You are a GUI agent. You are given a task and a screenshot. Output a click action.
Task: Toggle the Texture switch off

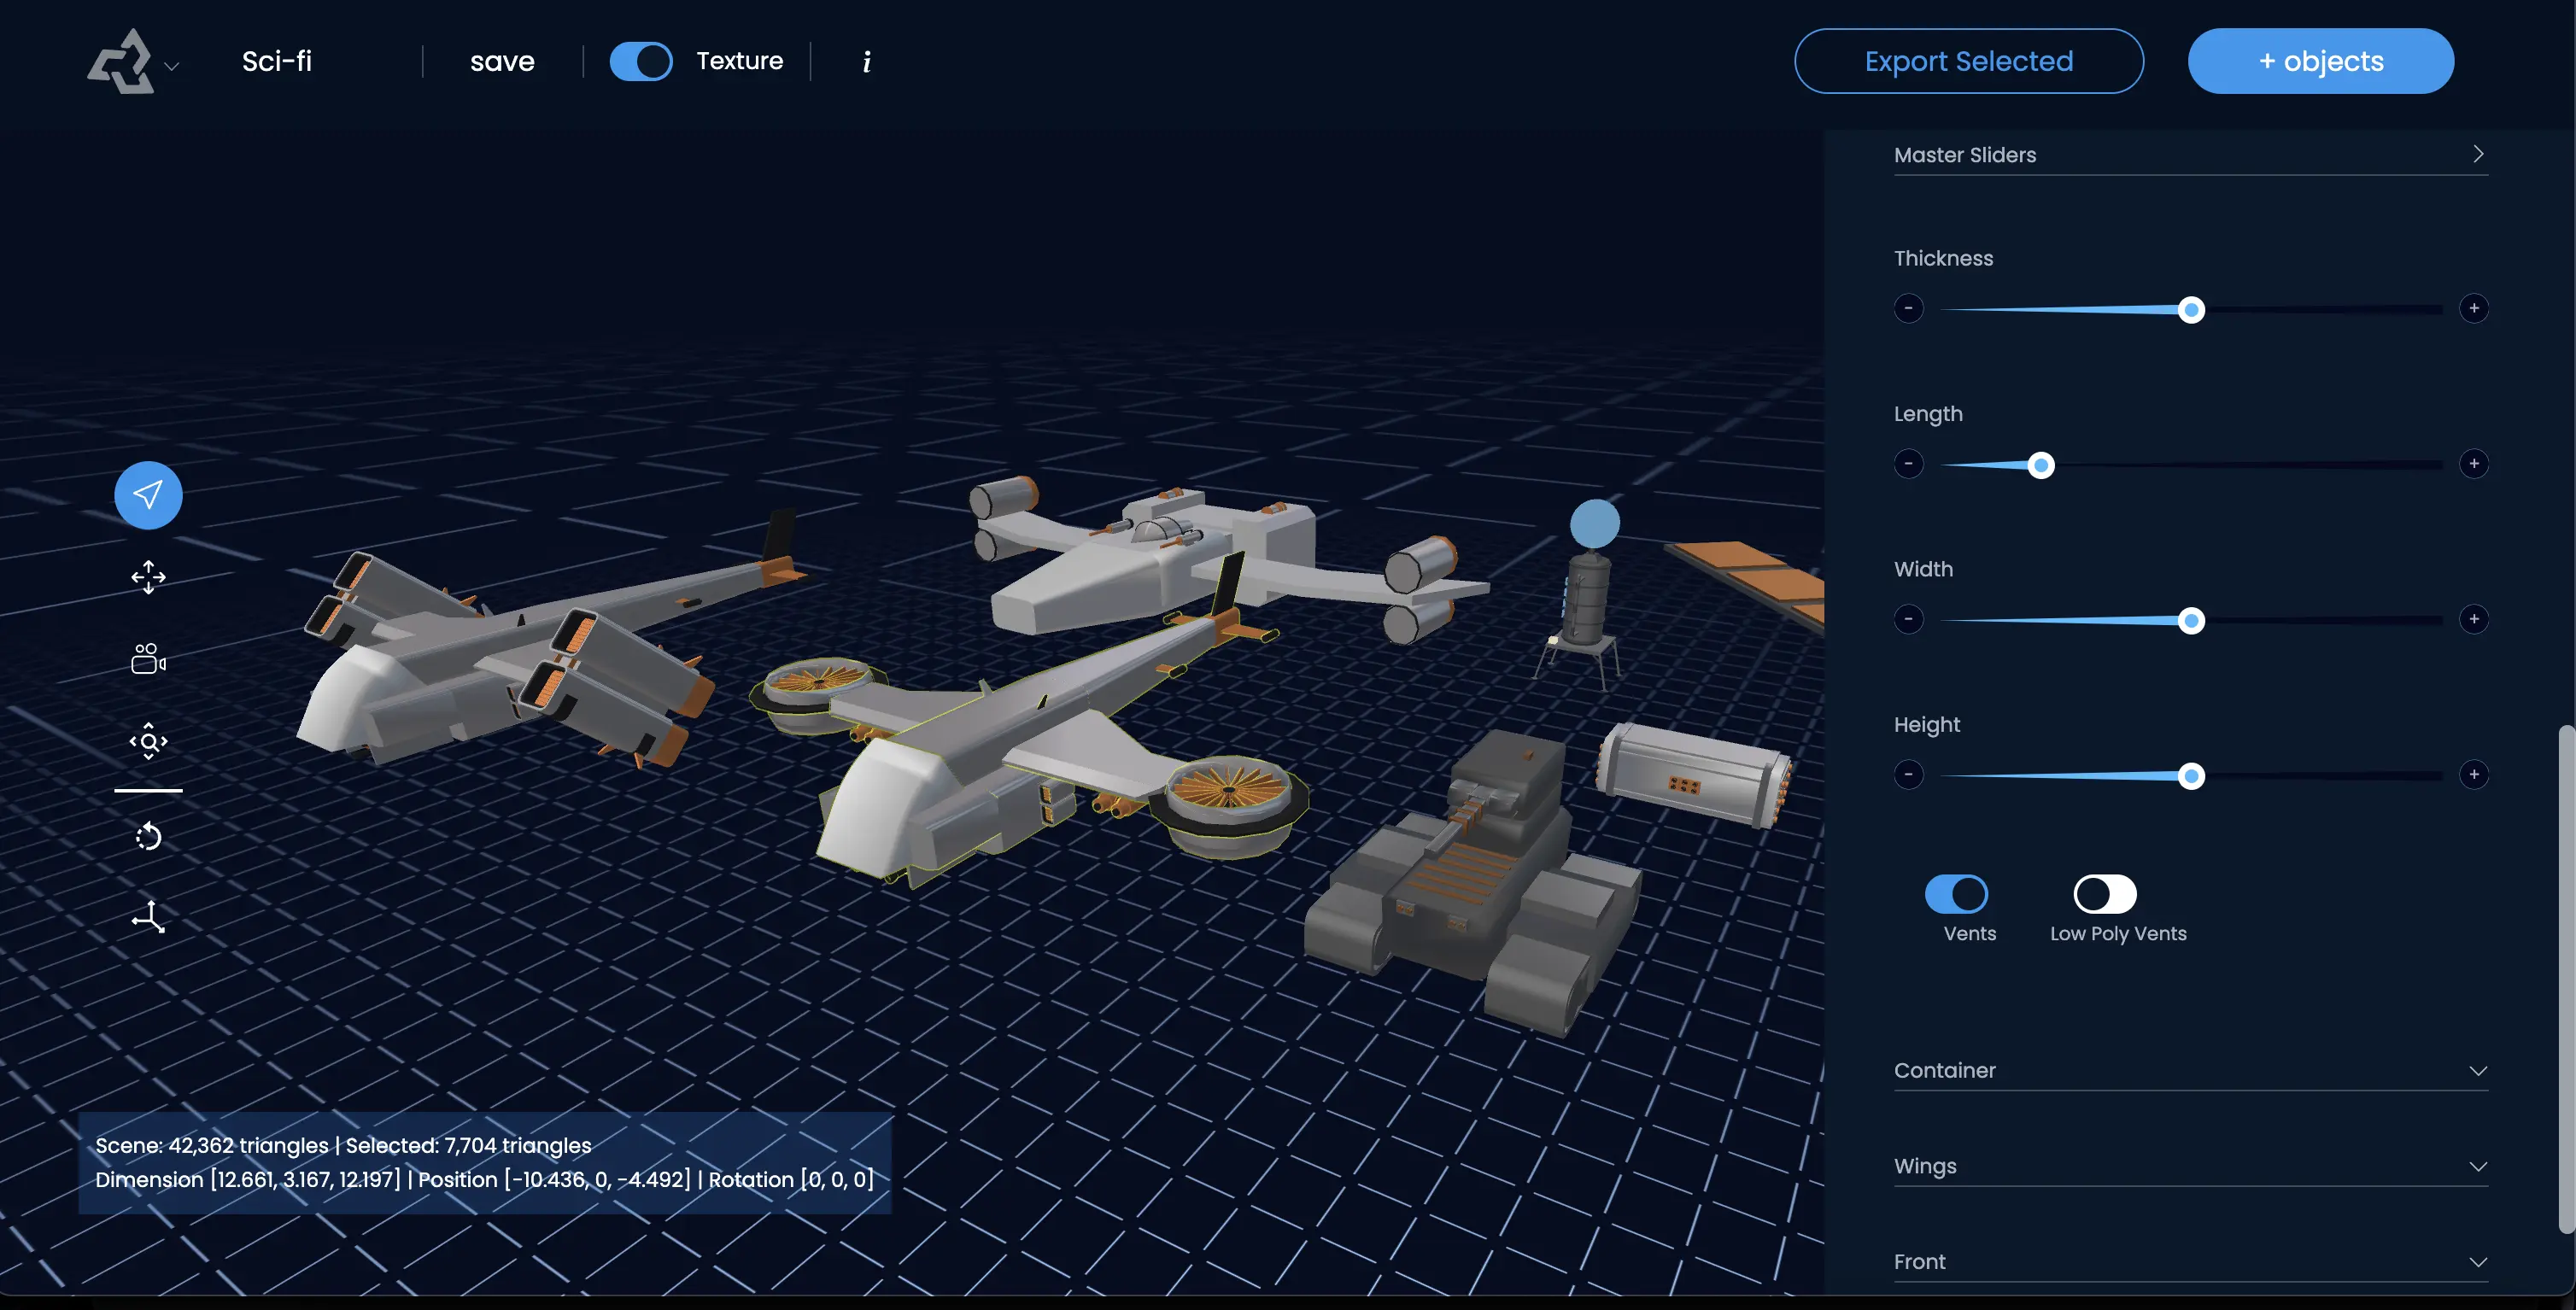pos(641,61)
